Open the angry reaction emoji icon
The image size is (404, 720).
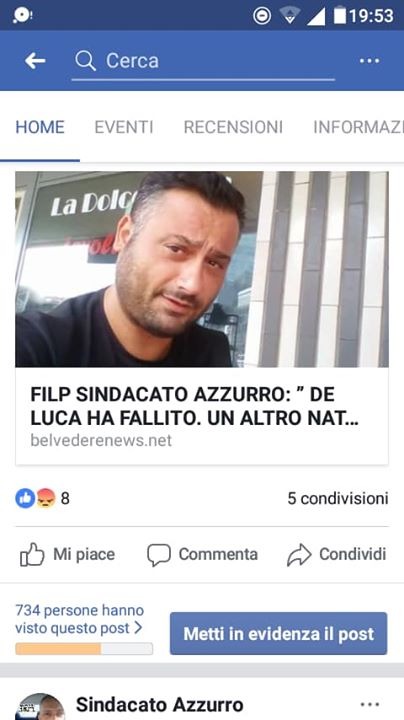point(46,498)
